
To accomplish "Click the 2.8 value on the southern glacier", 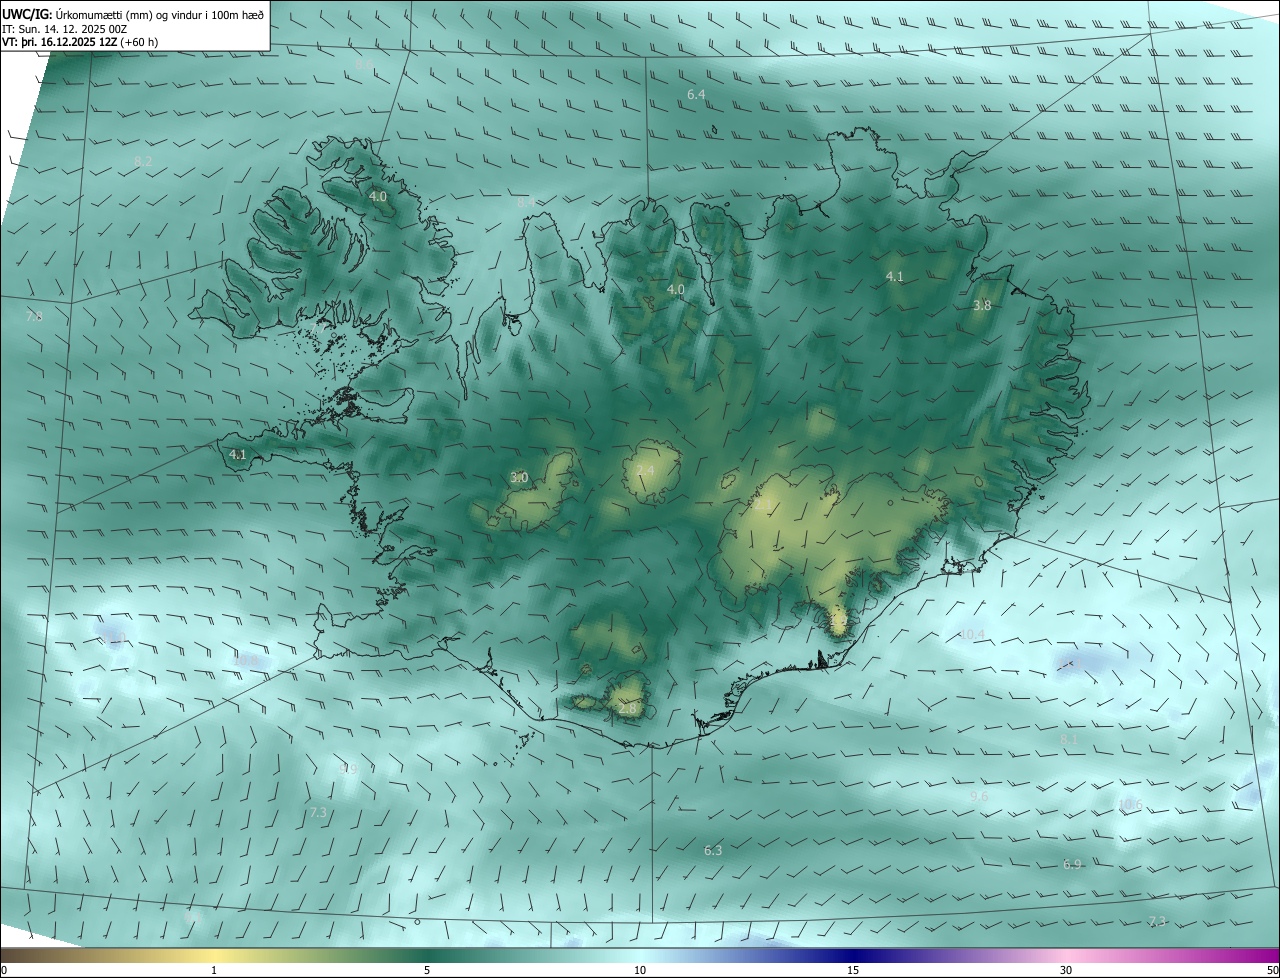I will pyautogui.click(x=627, y=708).
